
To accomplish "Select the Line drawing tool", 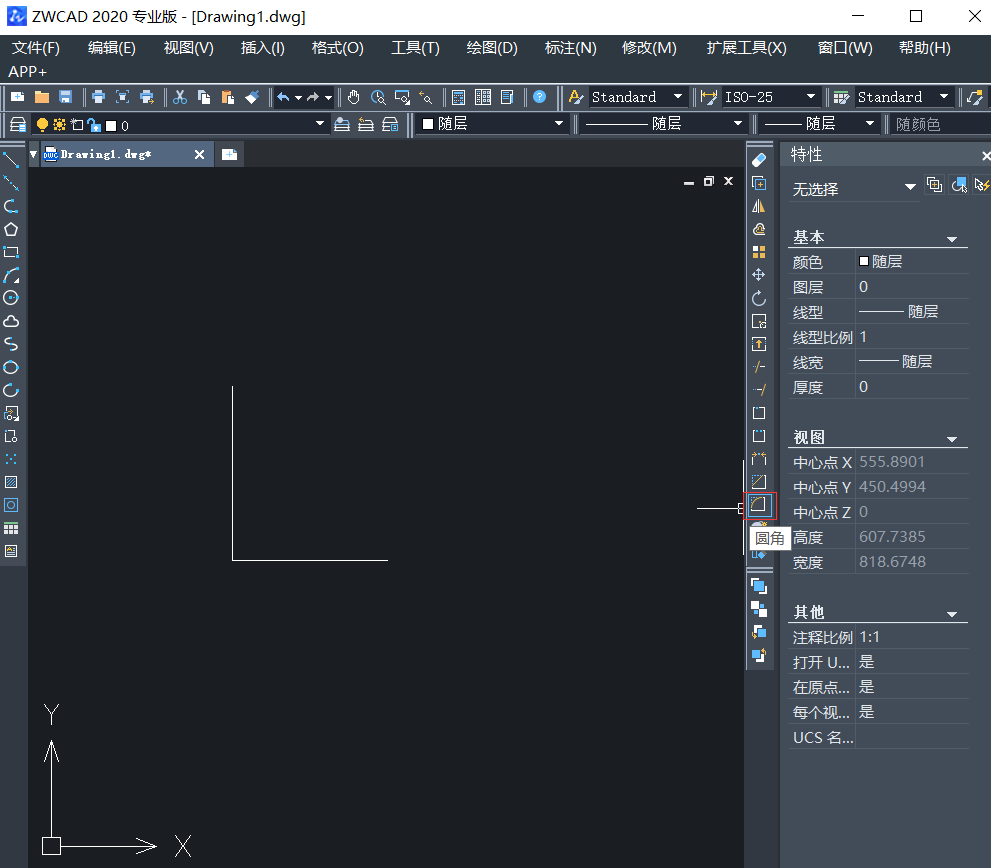I will 12,158.
